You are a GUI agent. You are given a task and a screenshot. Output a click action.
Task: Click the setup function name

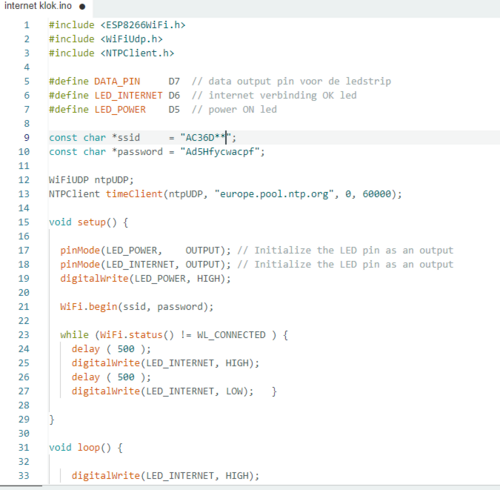coord(91,222)
